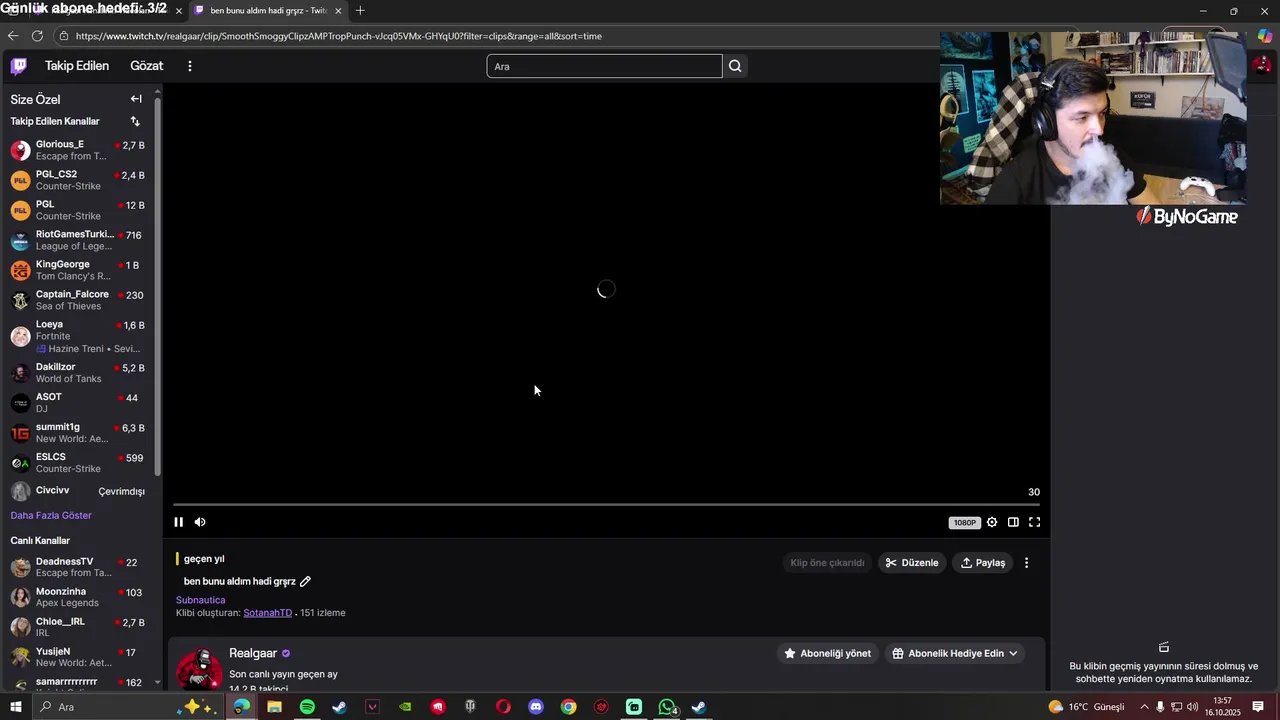1280x720 pixels.
Task: Open the Glorious_E channel
Action: click(x=78, y=150)
